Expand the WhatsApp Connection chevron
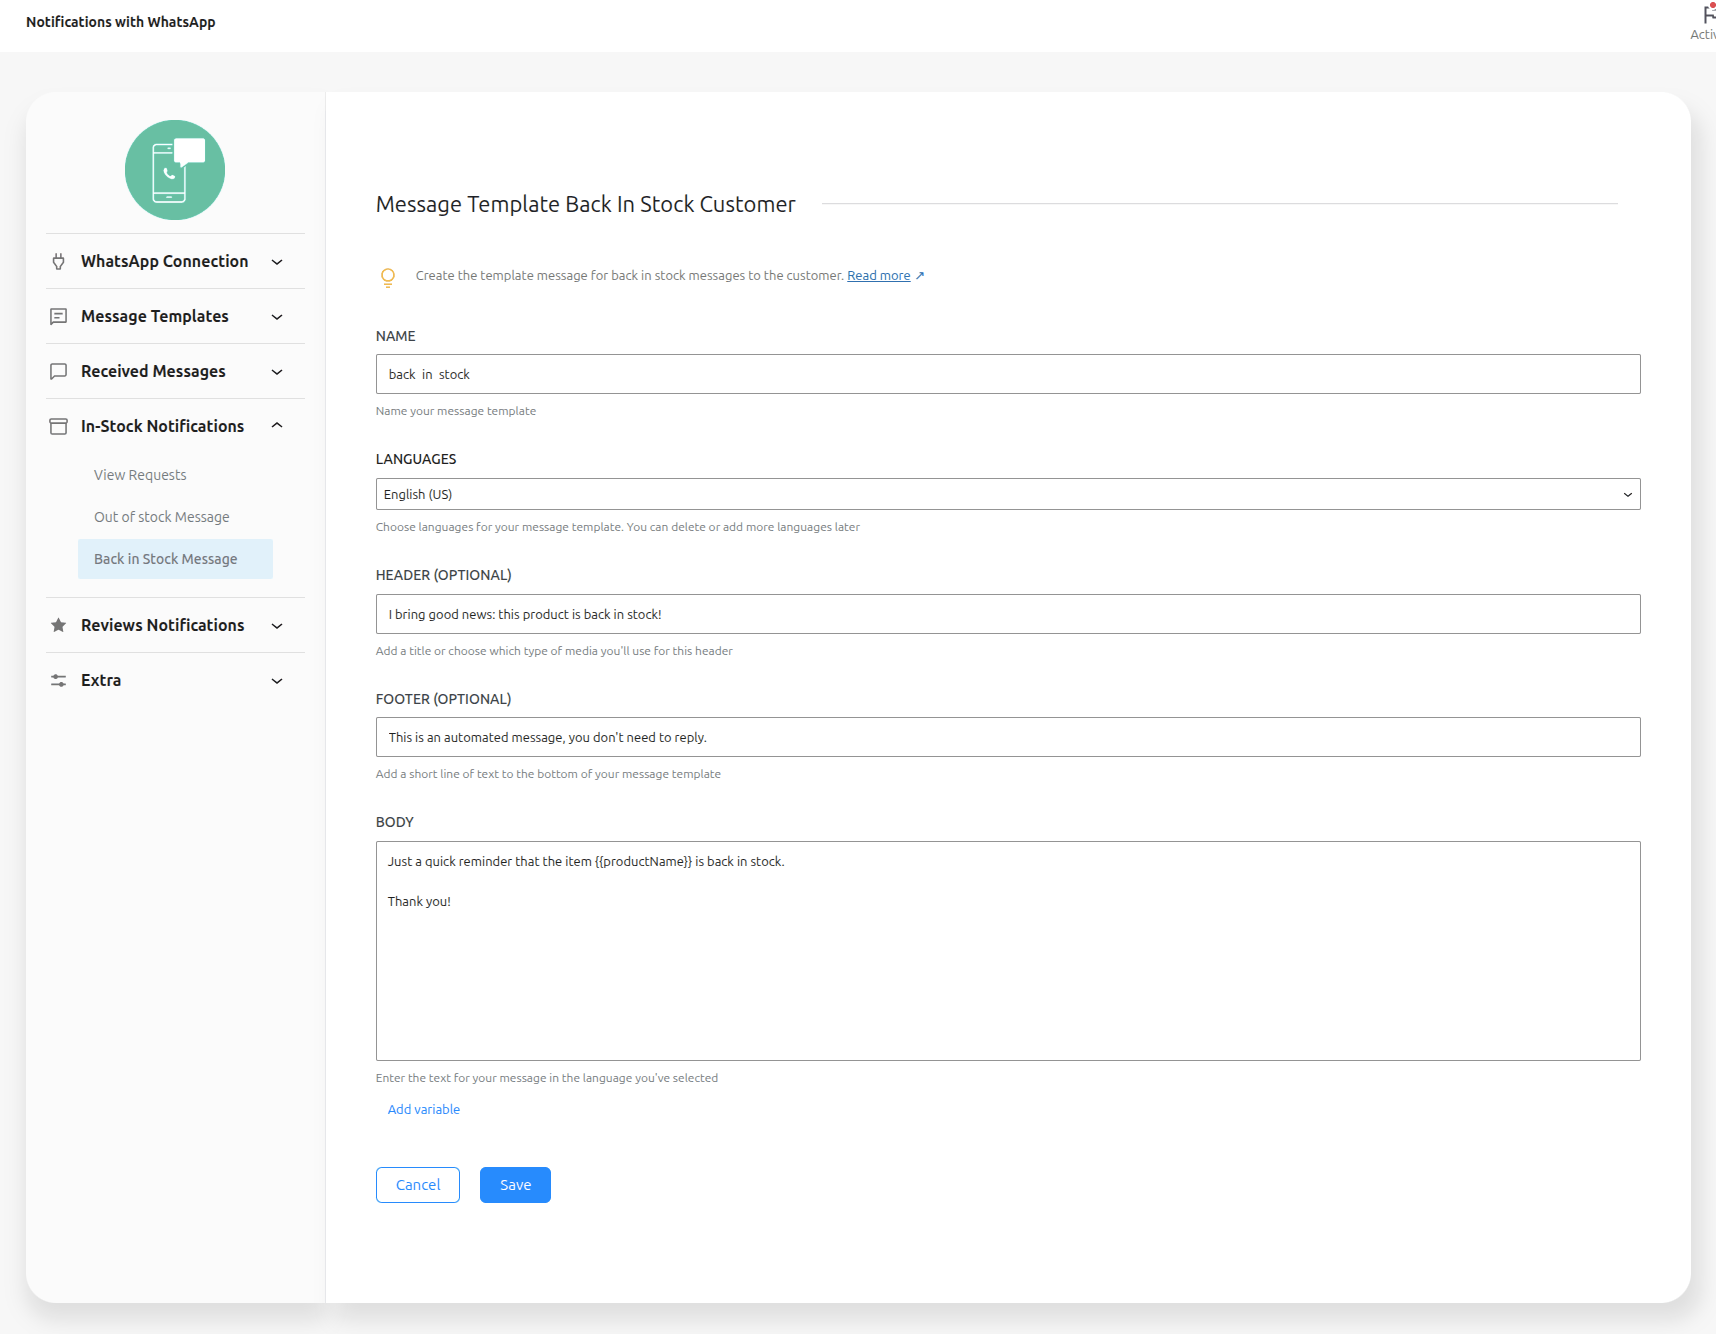Image resolution: width=1716 pixels, height=1334 pixels. click(277, 262)
